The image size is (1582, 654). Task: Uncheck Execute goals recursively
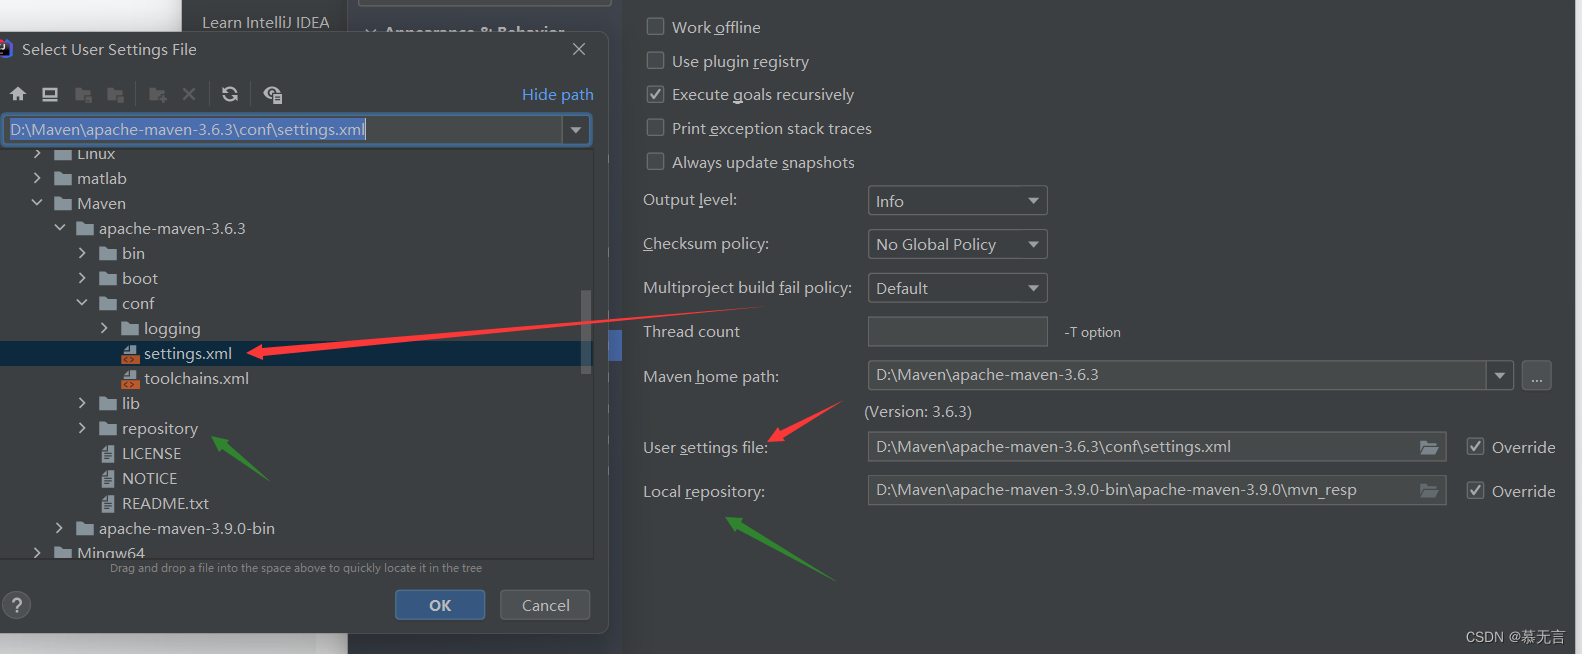[x=655, y=94]
